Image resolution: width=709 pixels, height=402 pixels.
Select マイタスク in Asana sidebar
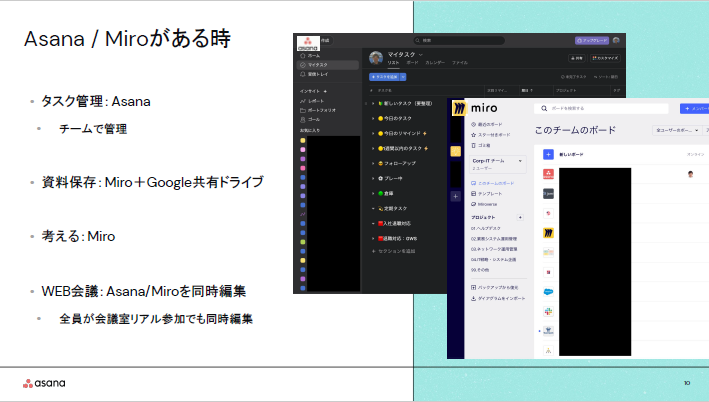[x=328, y=65]
